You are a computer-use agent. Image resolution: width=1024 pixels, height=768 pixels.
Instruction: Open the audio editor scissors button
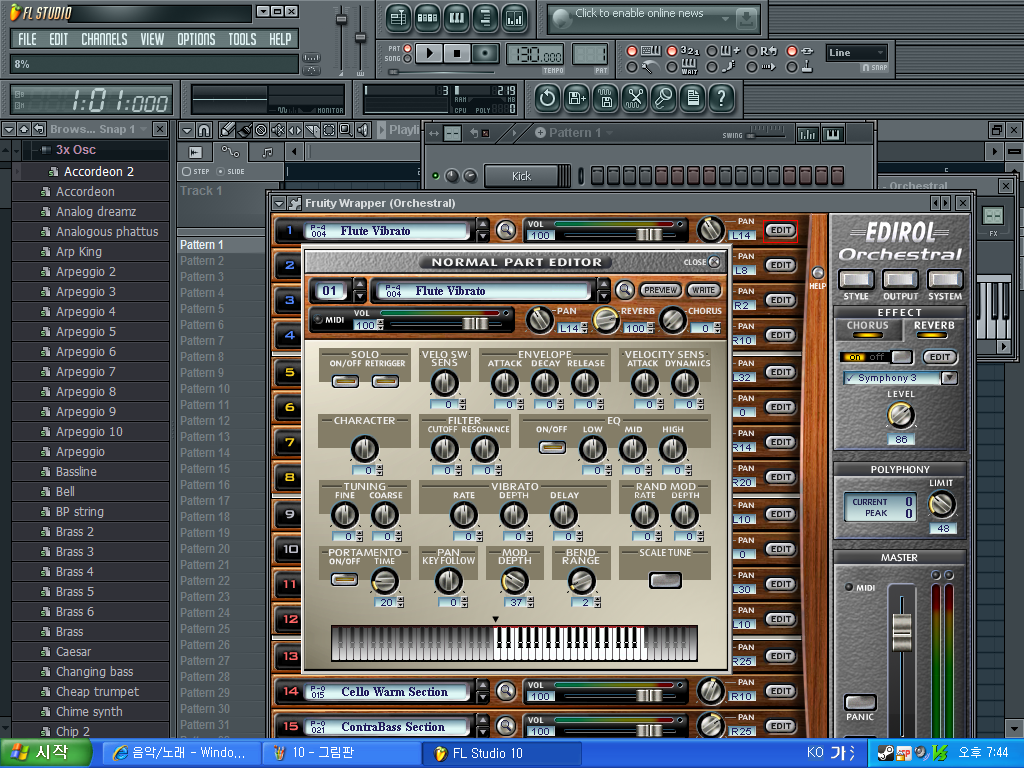coord(635,99)
